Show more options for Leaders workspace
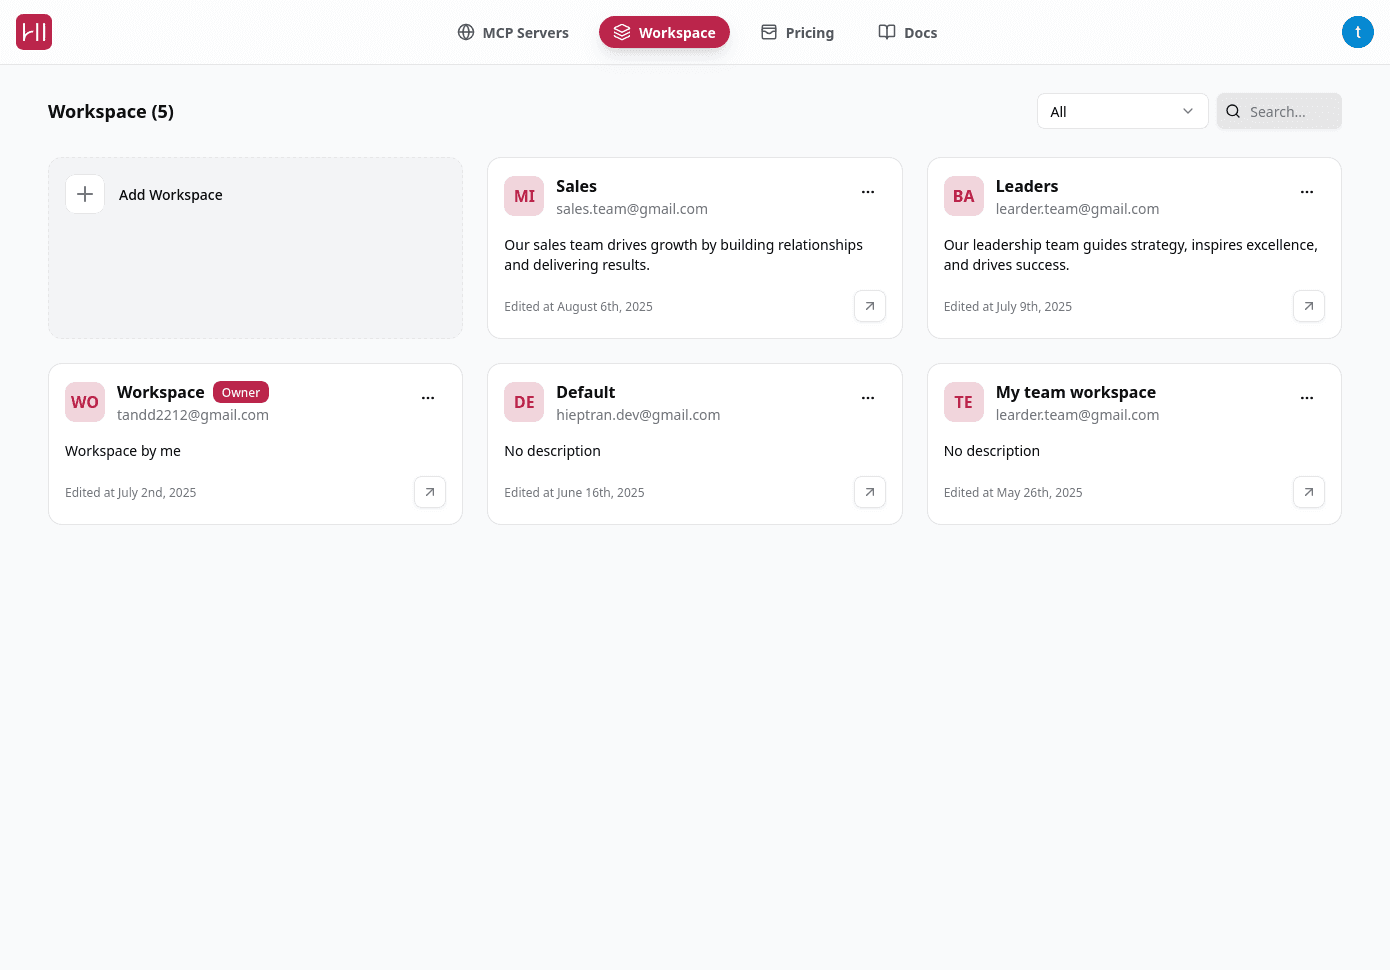The height and width of the screenshot is (970, 1390). tap(1307, 192)
